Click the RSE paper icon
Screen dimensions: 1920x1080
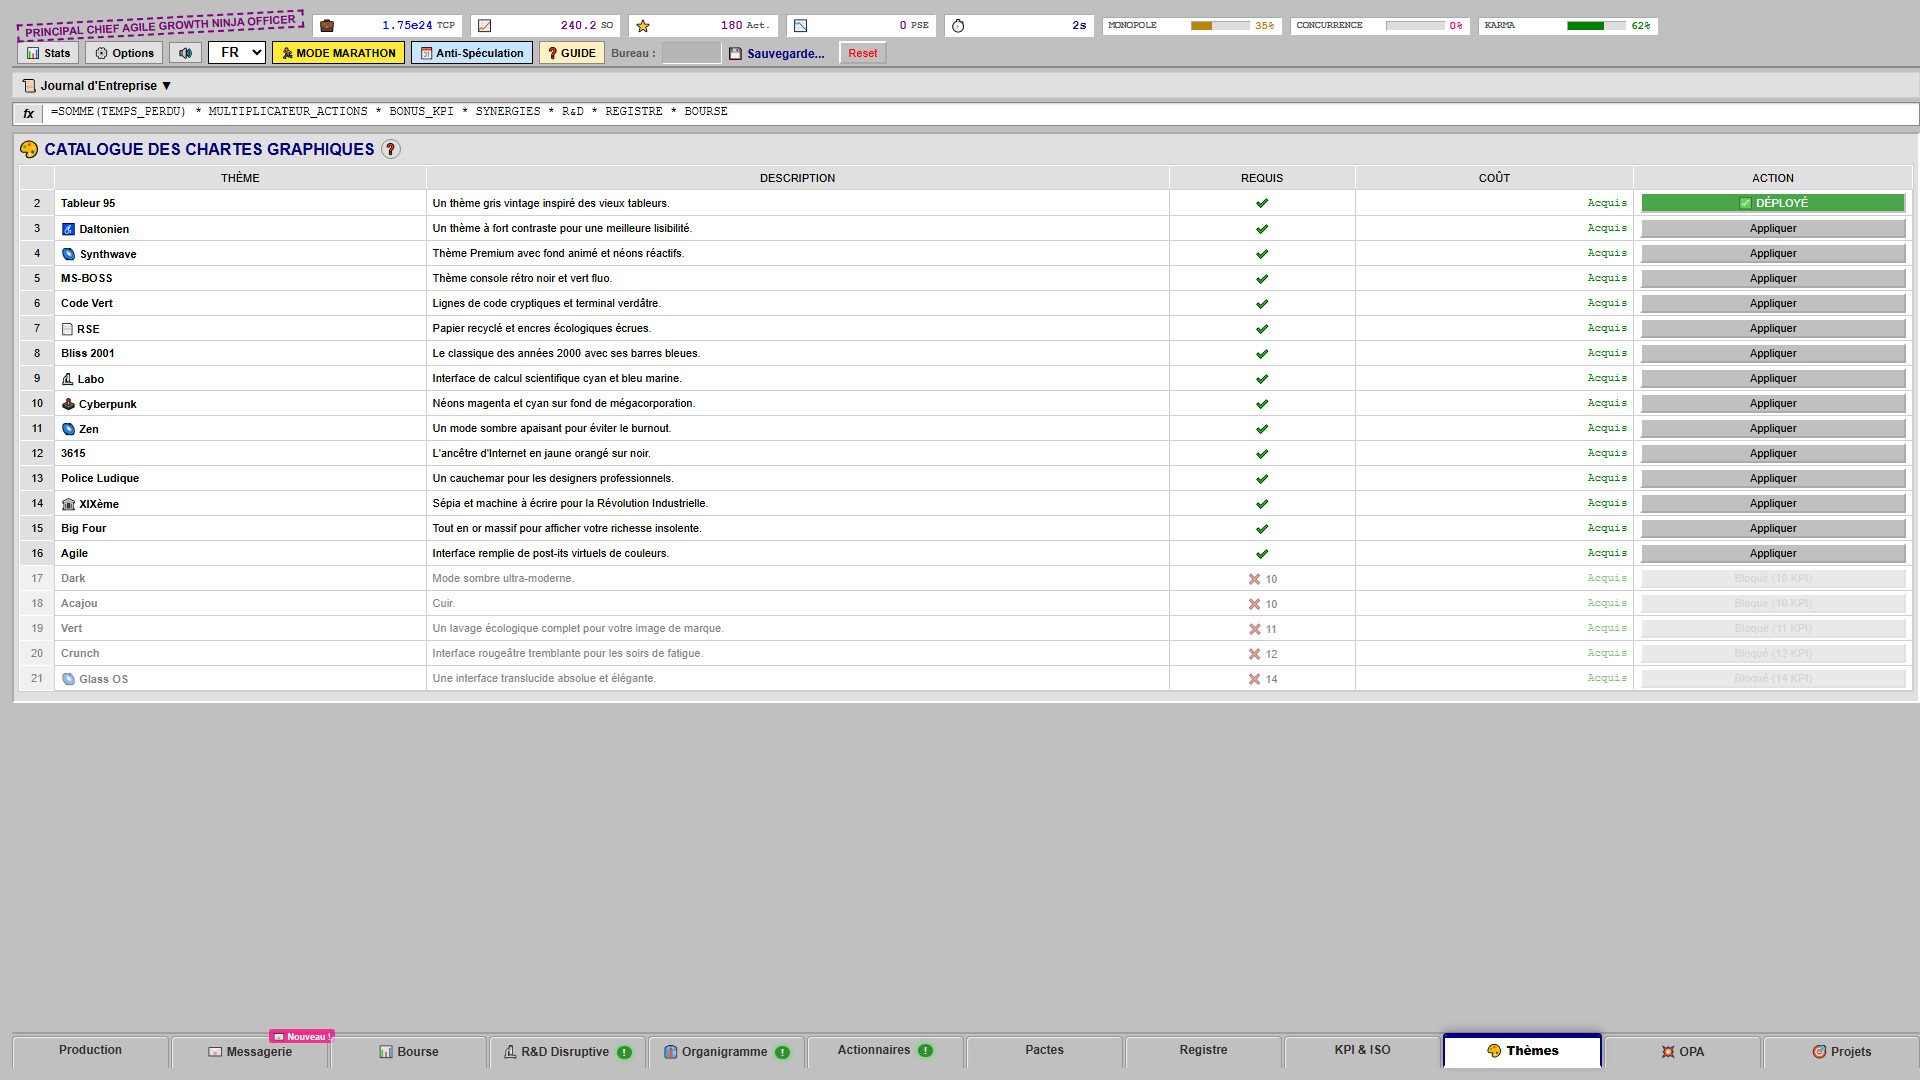pos(67,329)
